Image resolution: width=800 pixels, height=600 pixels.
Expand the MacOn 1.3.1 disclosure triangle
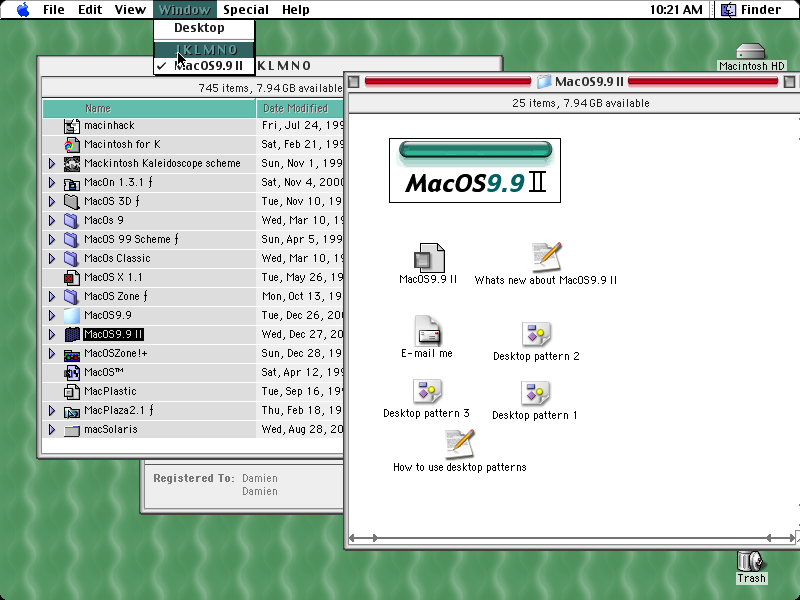(x=52, y=182)
